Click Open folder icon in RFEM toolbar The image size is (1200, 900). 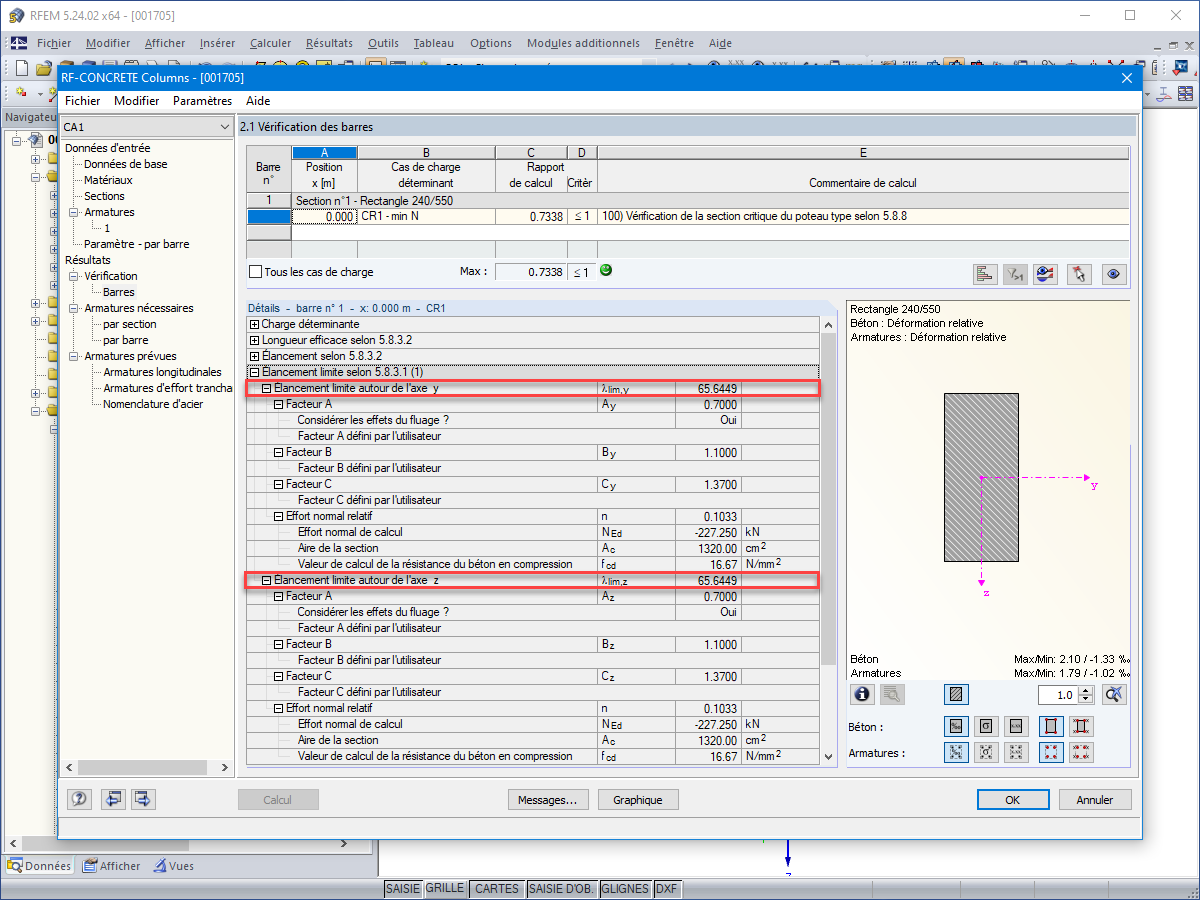coord(43,68)
